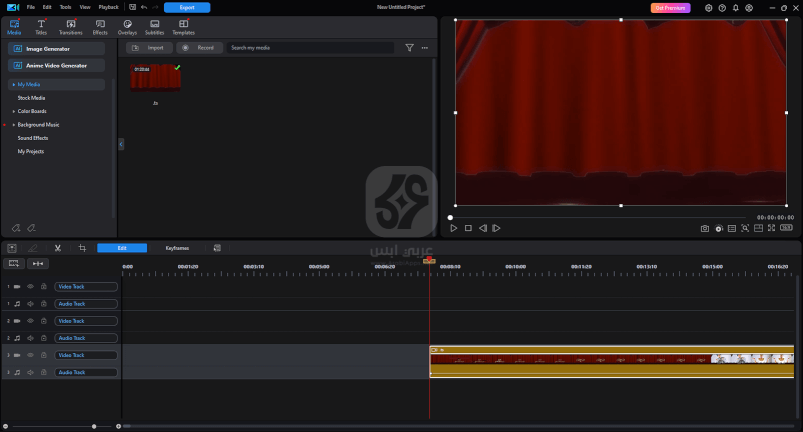Open the Transitions room

70,26
